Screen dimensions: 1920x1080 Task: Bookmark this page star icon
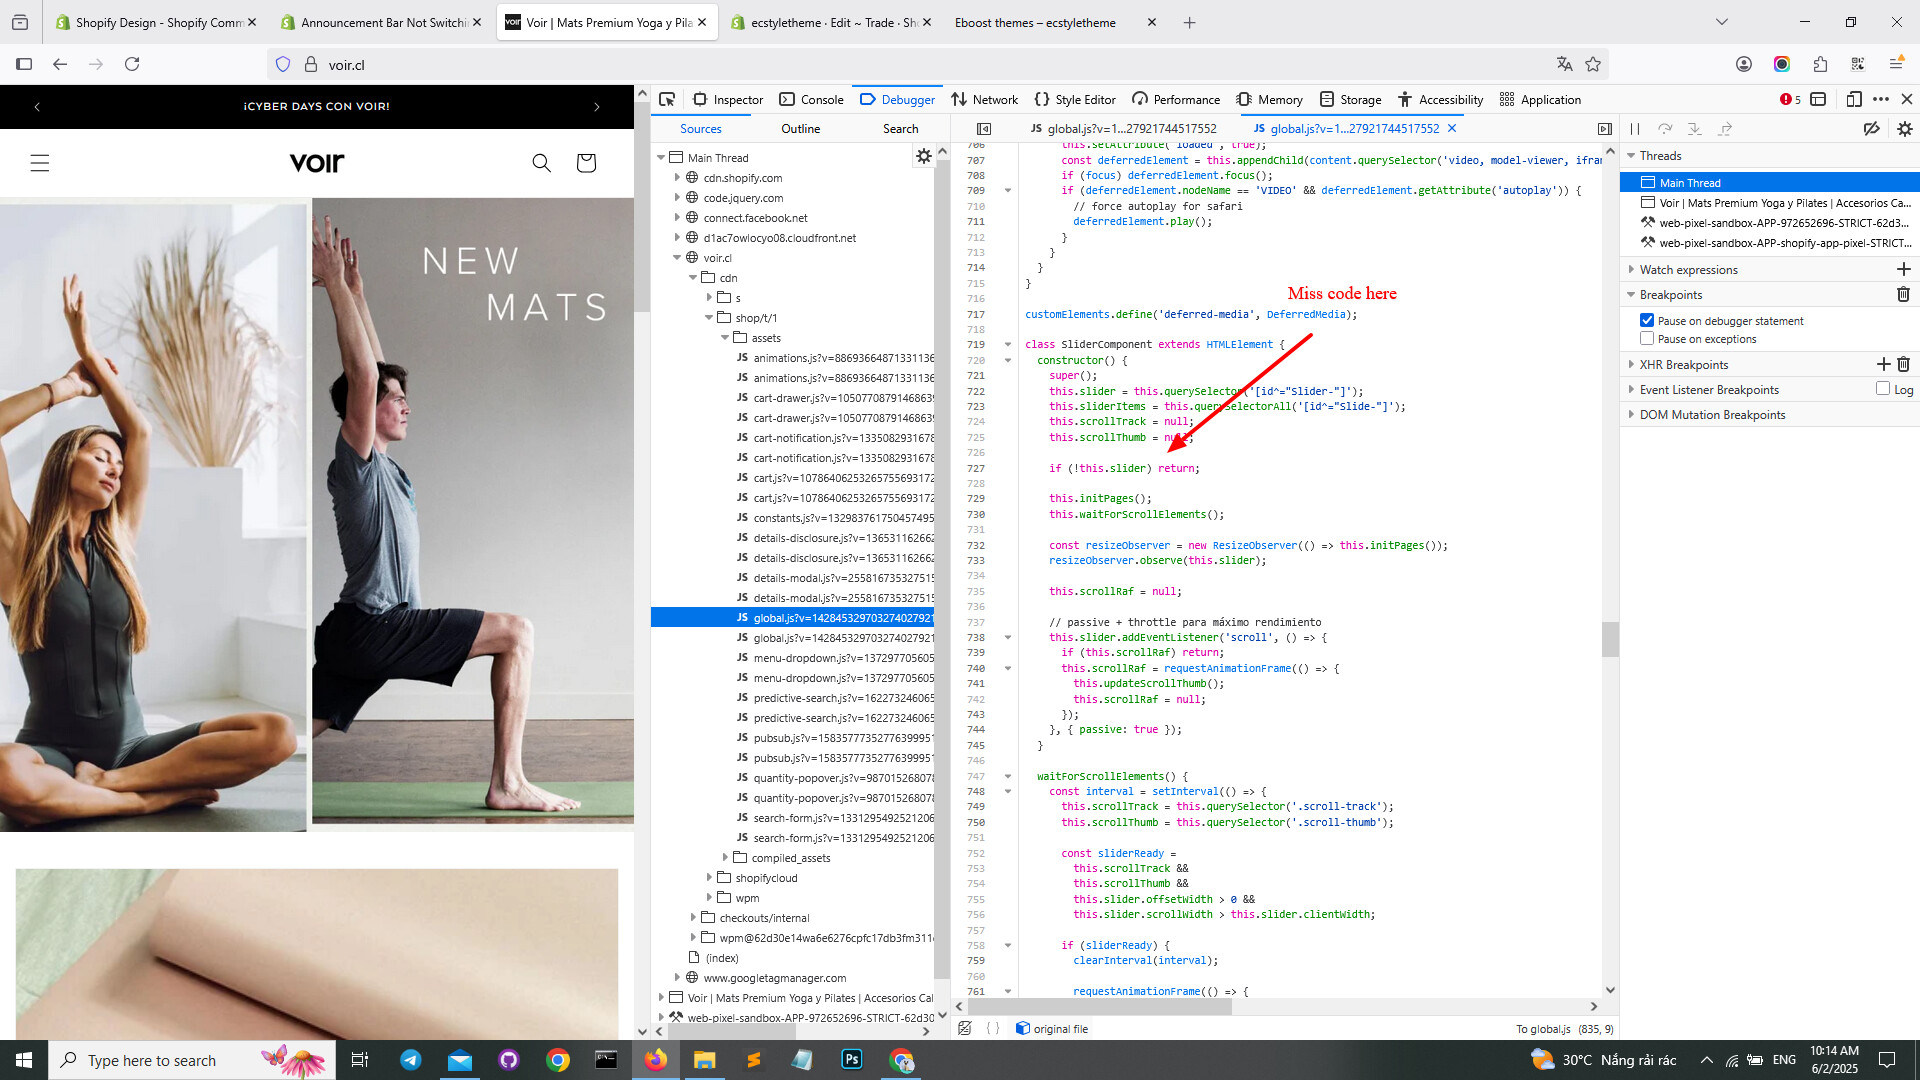pyautogui.click(x=1593, y=64)
